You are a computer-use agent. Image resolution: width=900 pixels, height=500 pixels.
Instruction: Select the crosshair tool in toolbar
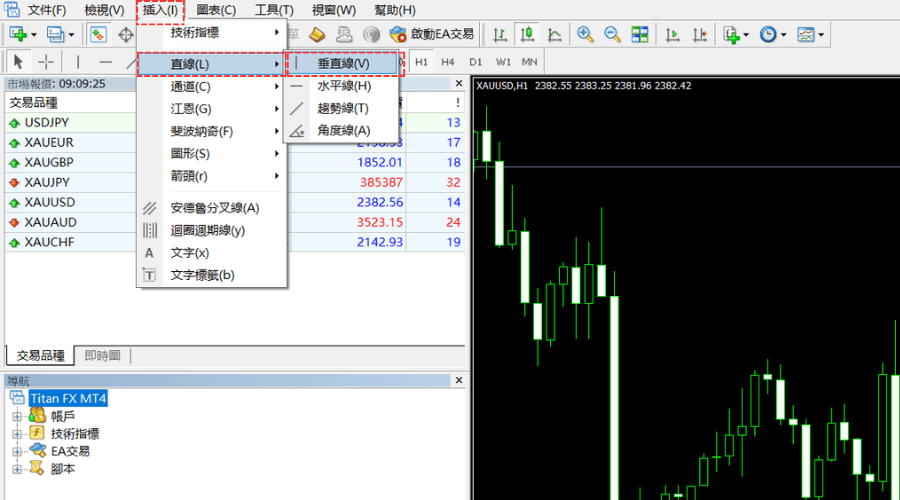tap(46, 62)
